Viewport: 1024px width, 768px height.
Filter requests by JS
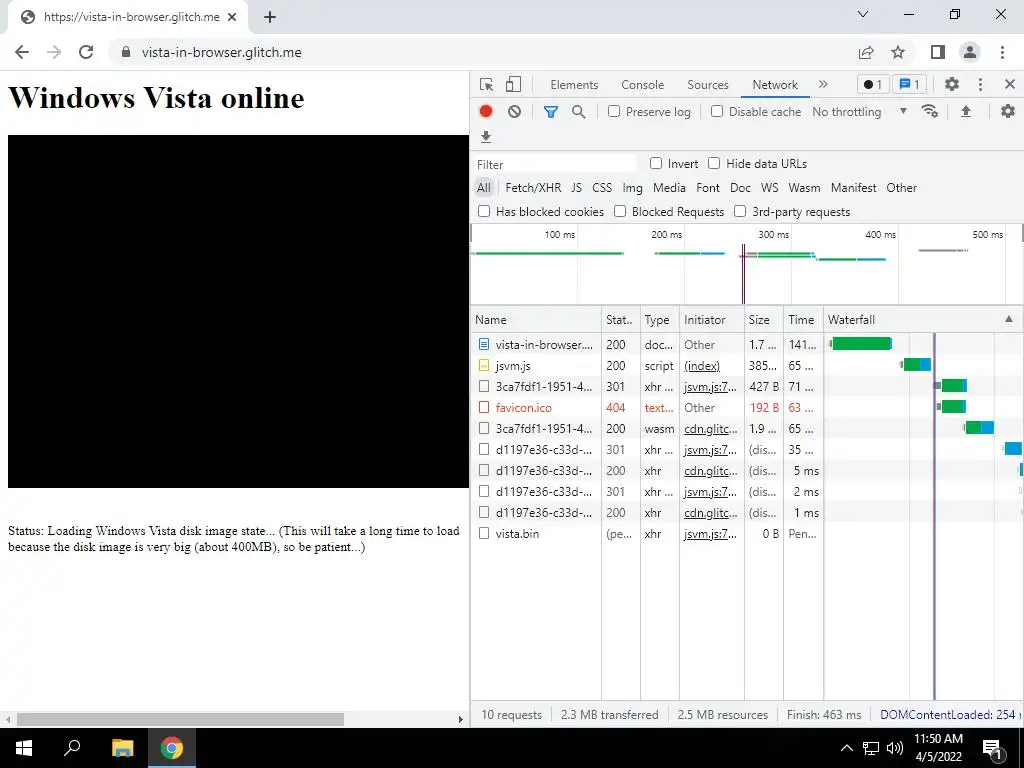(577, 188)
